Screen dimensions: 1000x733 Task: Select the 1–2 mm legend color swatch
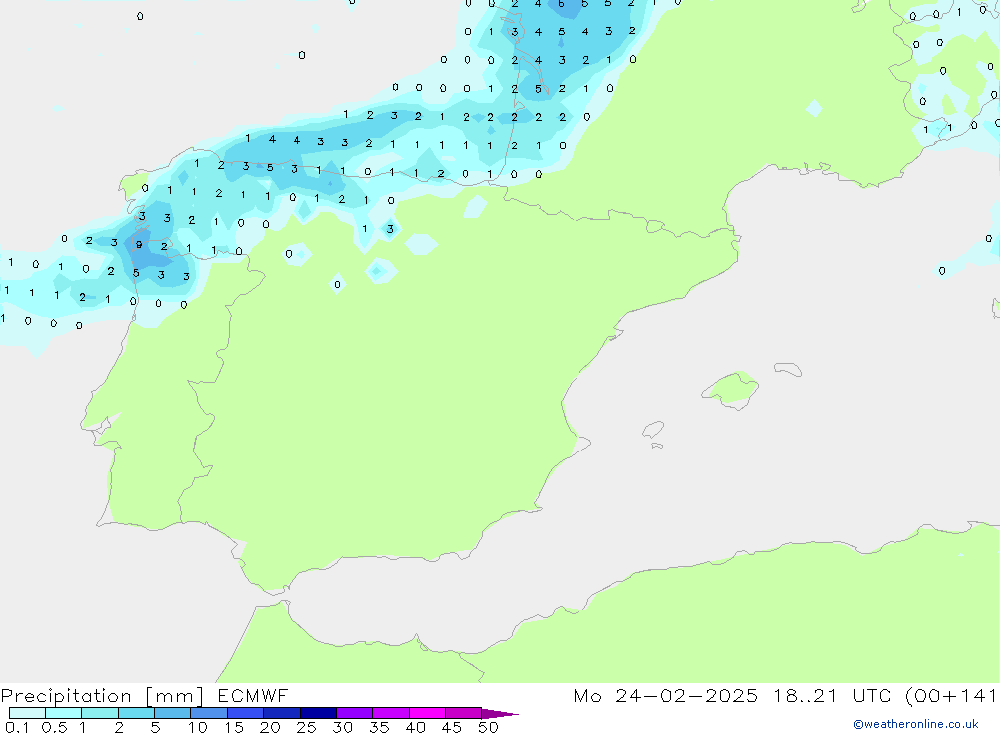(100, 713)
